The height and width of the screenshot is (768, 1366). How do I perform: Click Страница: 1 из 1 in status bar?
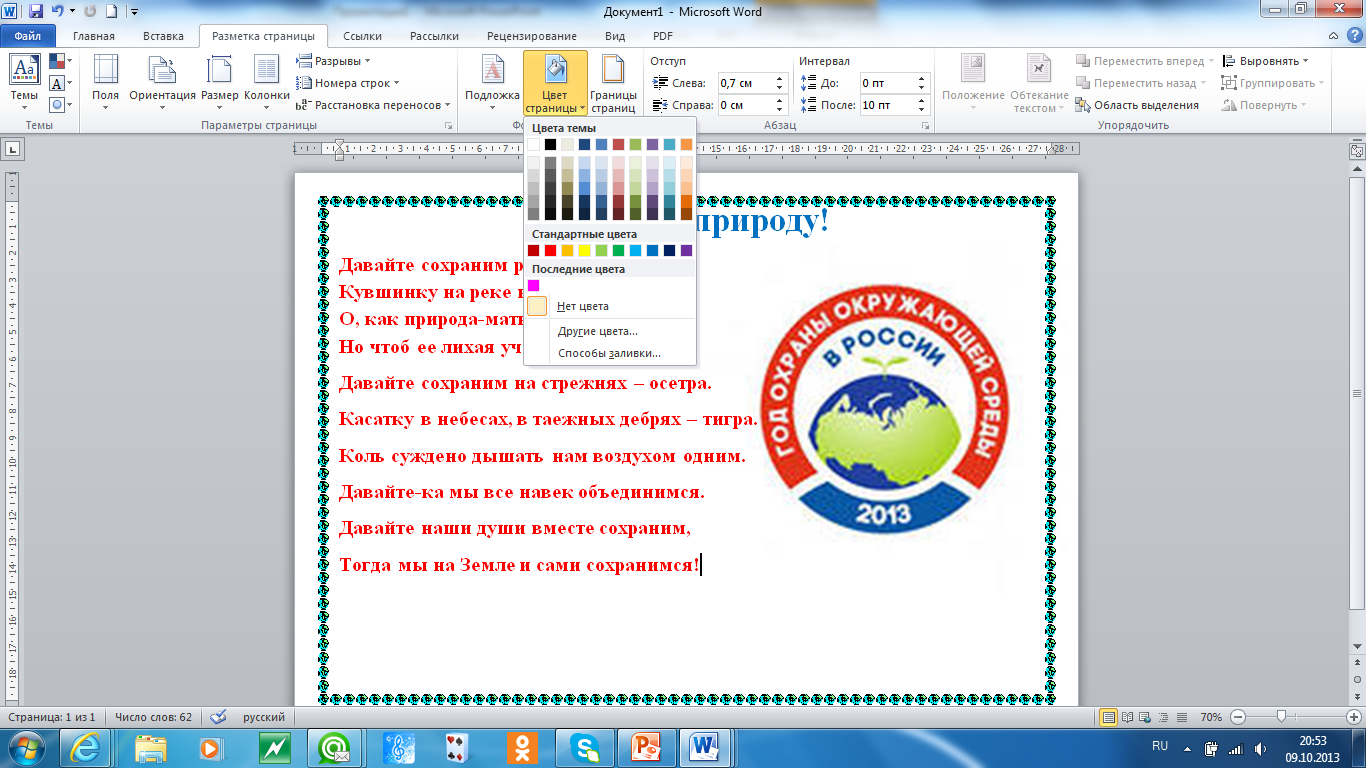pos(52,717)
